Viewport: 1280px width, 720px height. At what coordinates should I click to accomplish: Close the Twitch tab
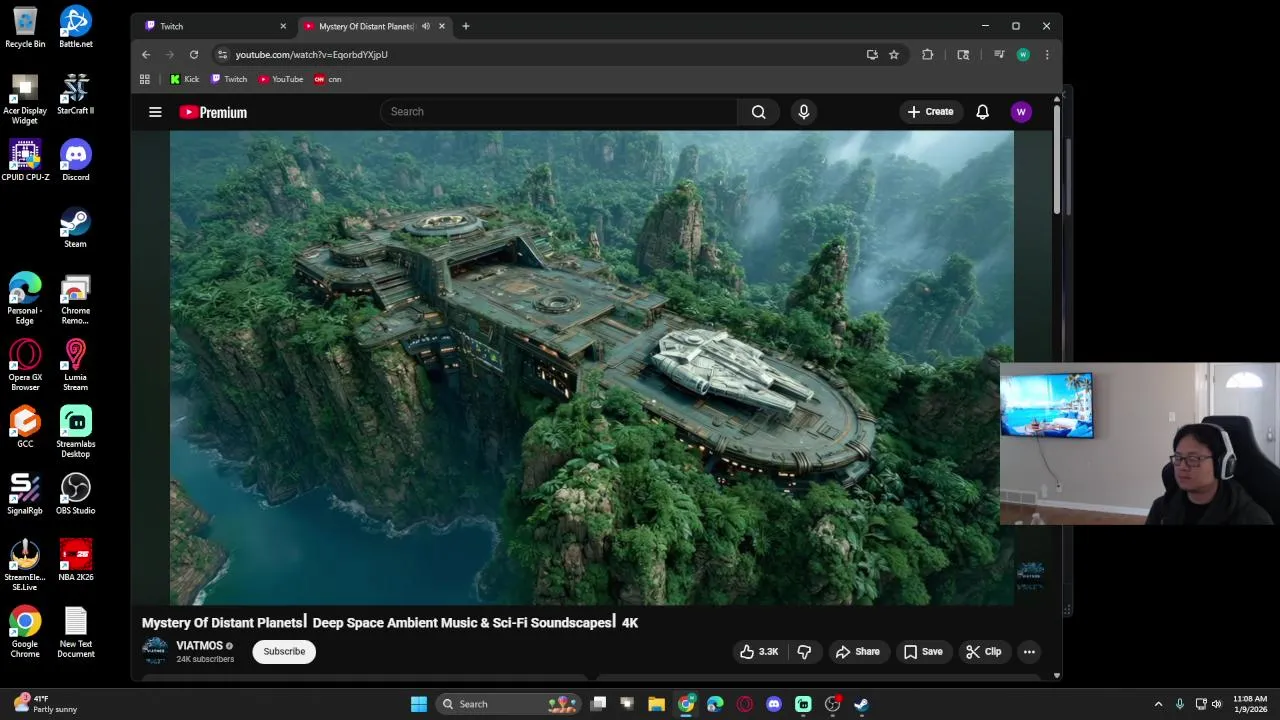[283, 26]
